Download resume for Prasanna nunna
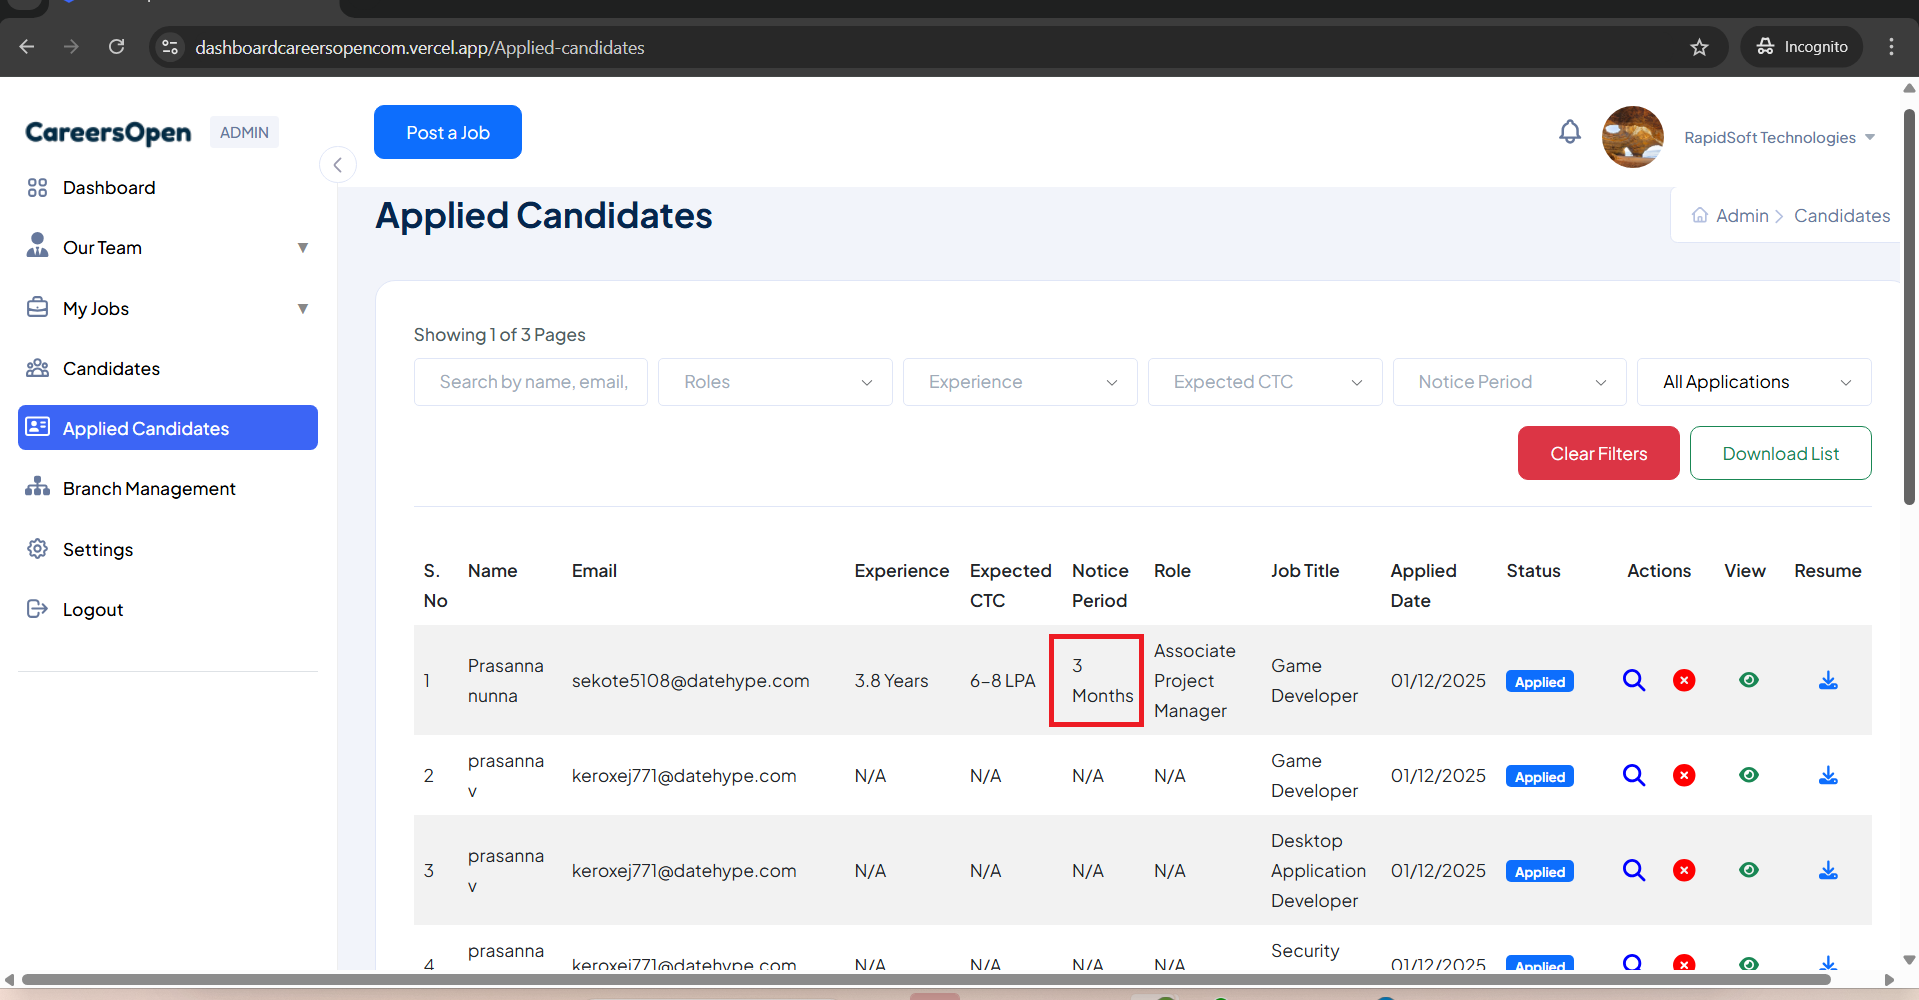Viewport: 1919px width, 1000px height. (x=1827, y=681)
